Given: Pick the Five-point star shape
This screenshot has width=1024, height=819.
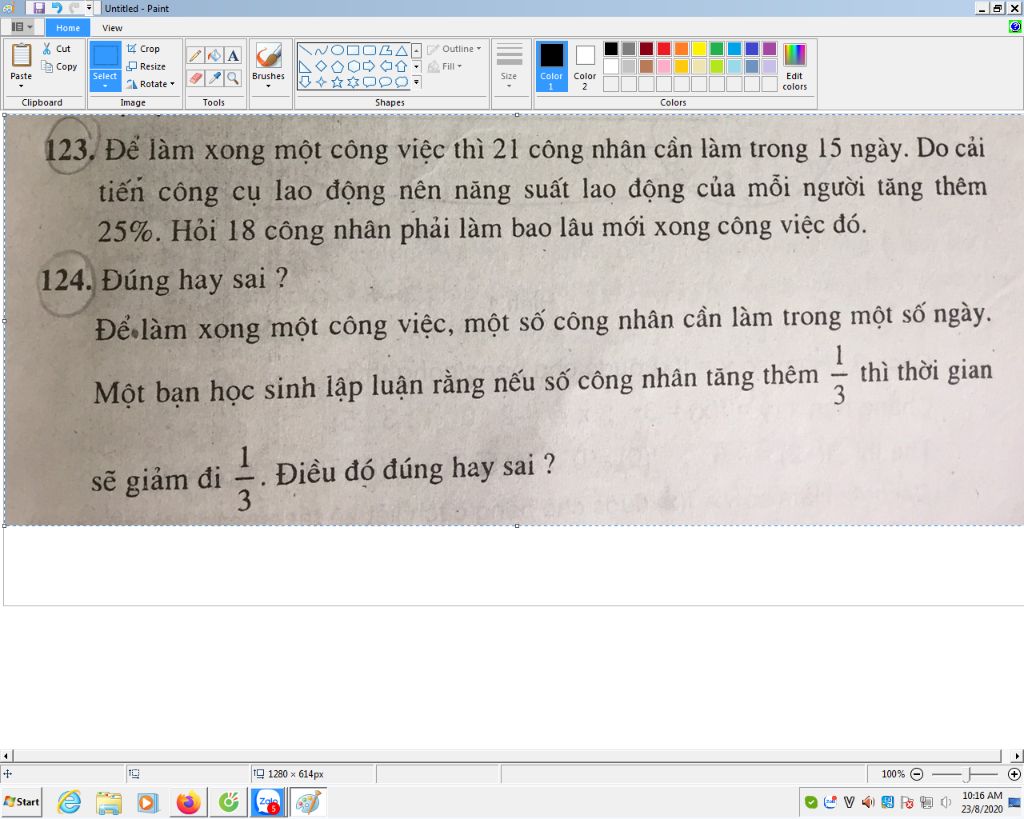Looking at the screenshot, I should coord(337,82).
